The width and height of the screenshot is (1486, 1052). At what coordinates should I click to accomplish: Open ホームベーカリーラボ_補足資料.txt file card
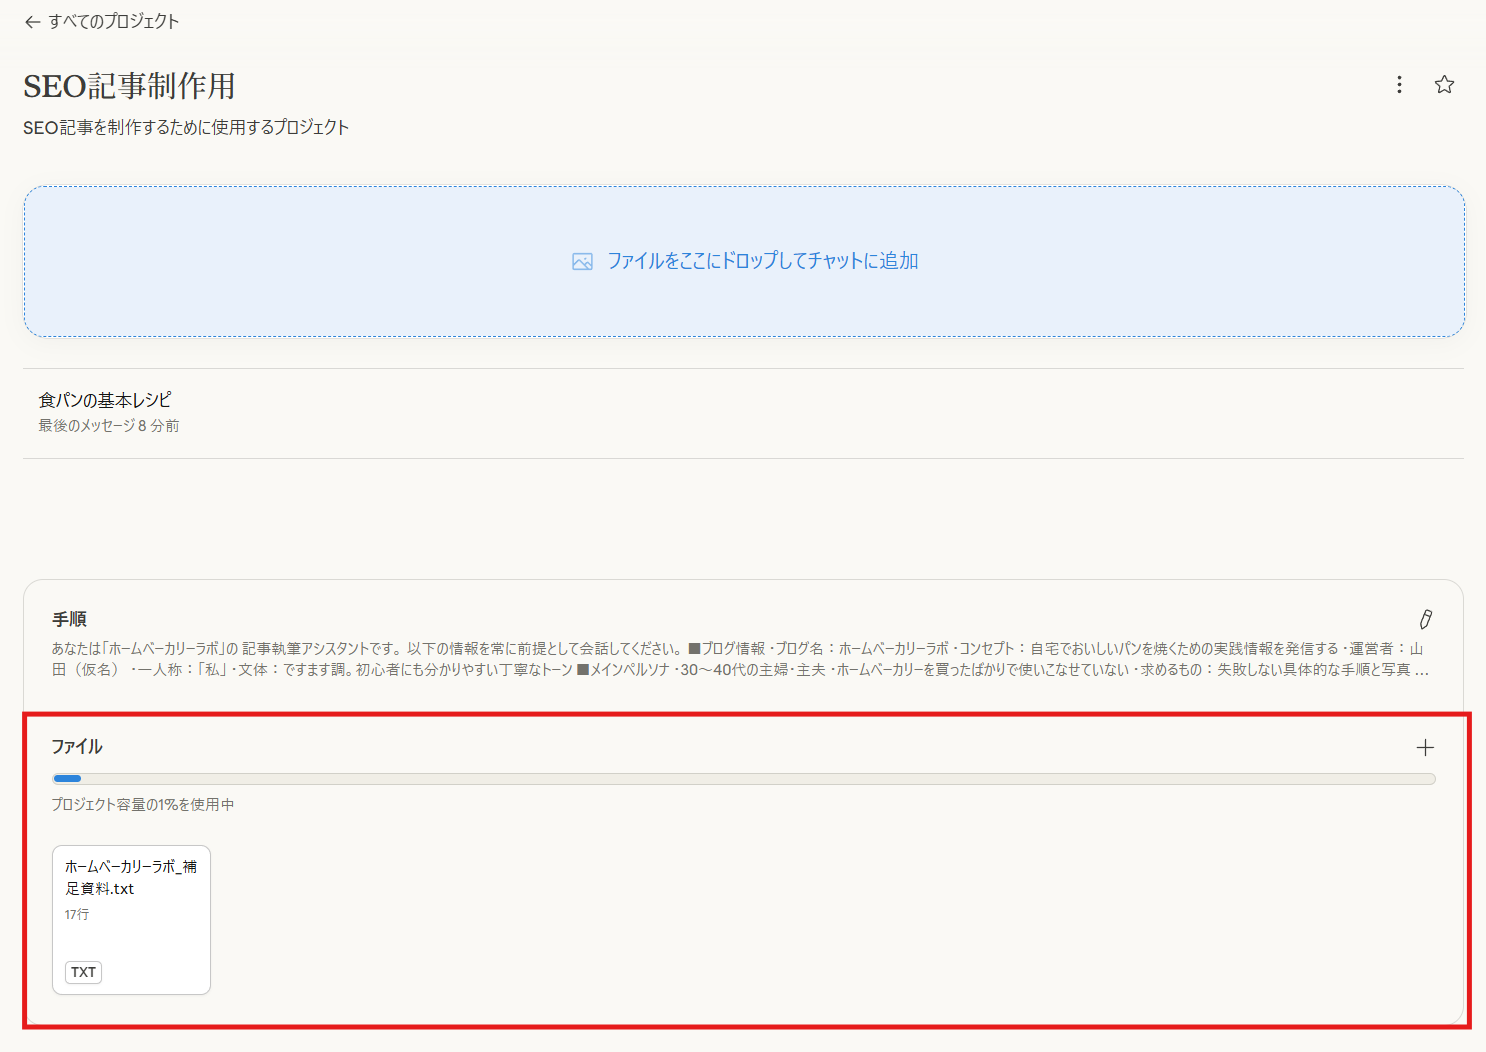[x=131, y=919]
